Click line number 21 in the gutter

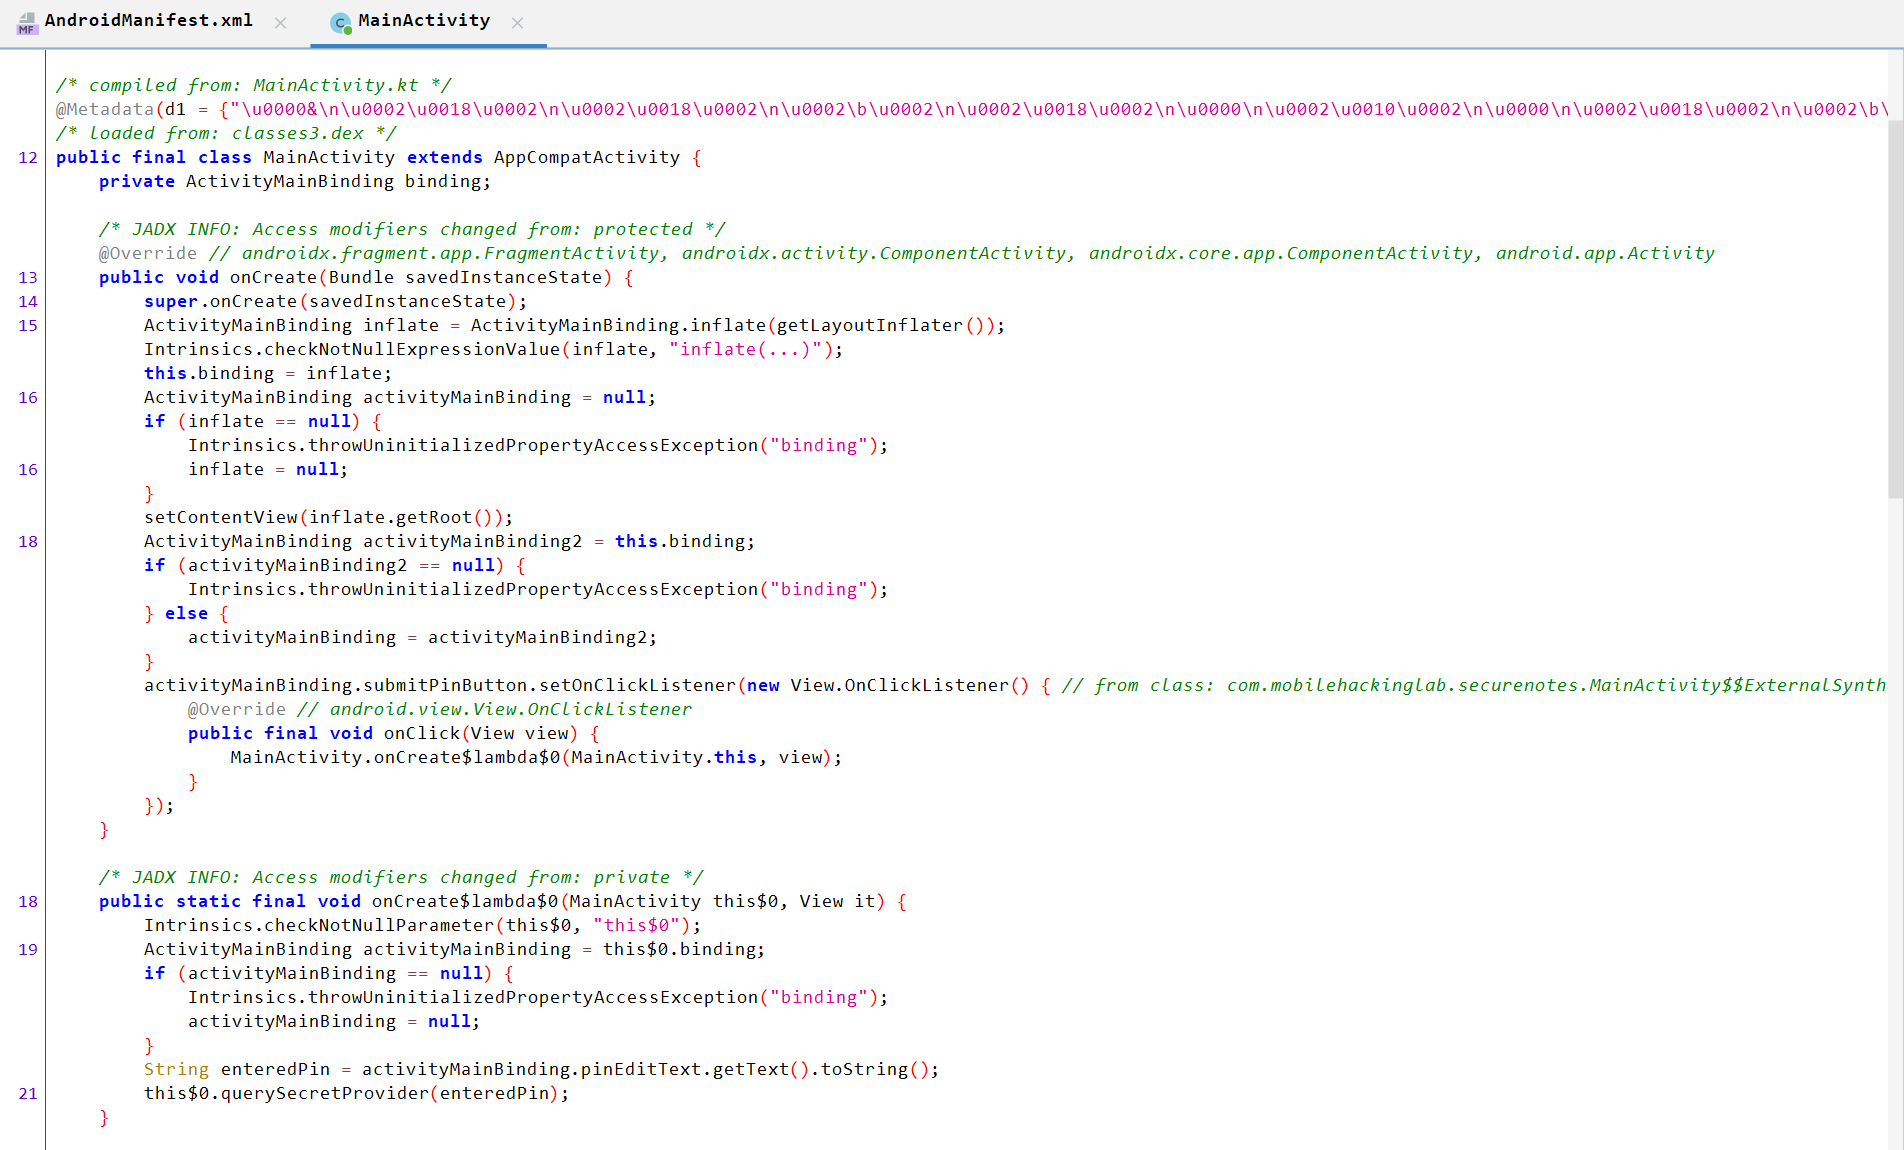point(28,1094)
